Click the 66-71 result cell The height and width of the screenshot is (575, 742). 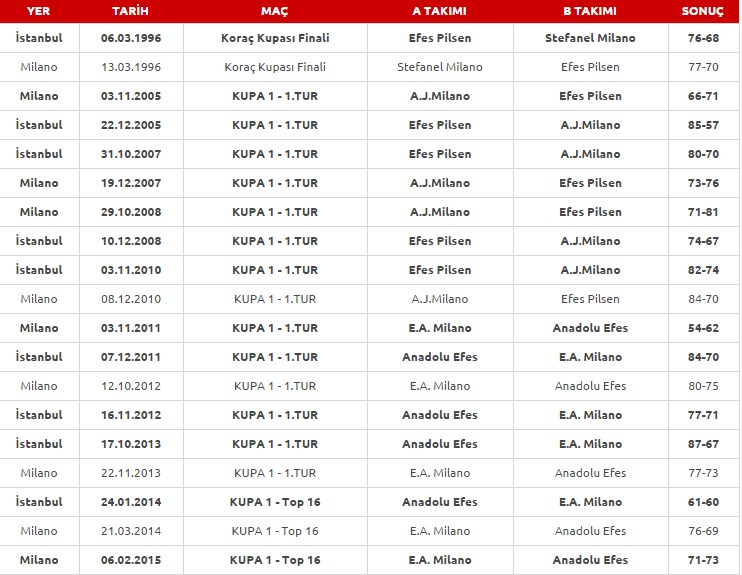[x=703, y=96]
